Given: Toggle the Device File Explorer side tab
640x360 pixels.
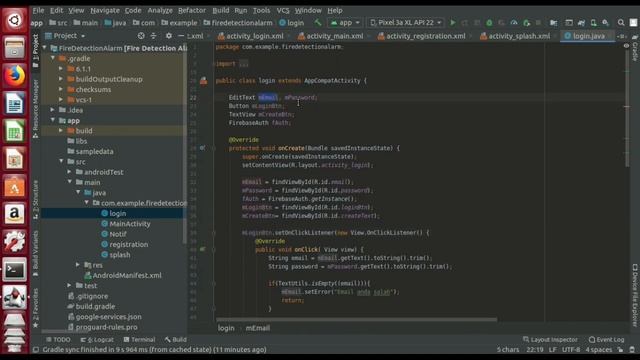Looking at the screenshot, I should pos(635,295).
